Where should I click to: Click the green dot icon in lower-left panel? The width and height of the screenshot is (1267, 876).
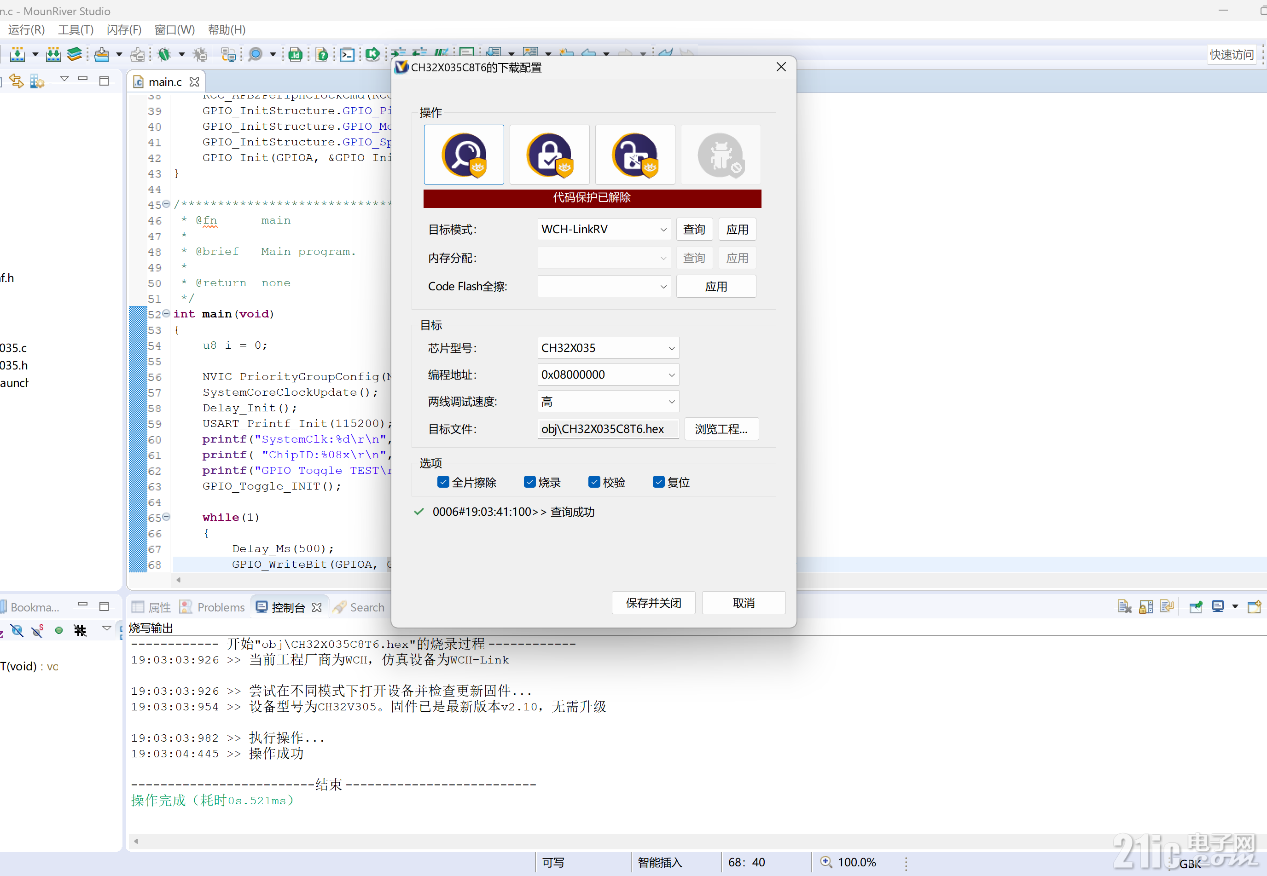click(x=59, y=630)
